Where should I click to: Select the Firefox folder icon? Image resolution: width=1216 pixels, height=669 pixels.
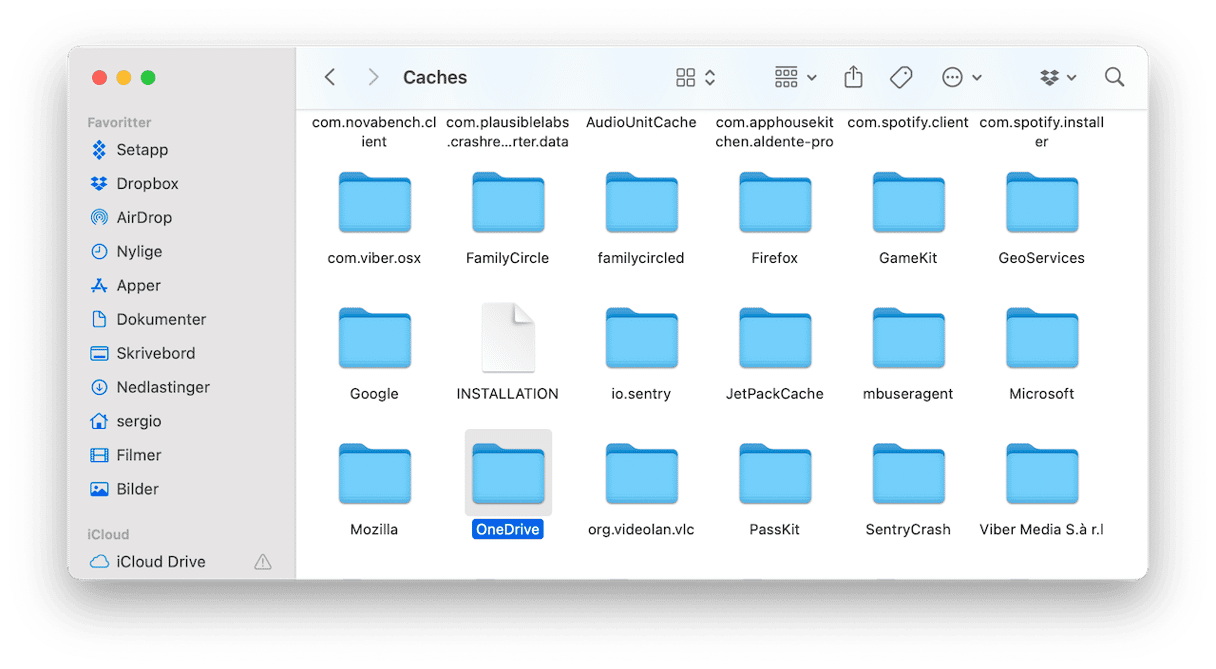tap(775, 203)
